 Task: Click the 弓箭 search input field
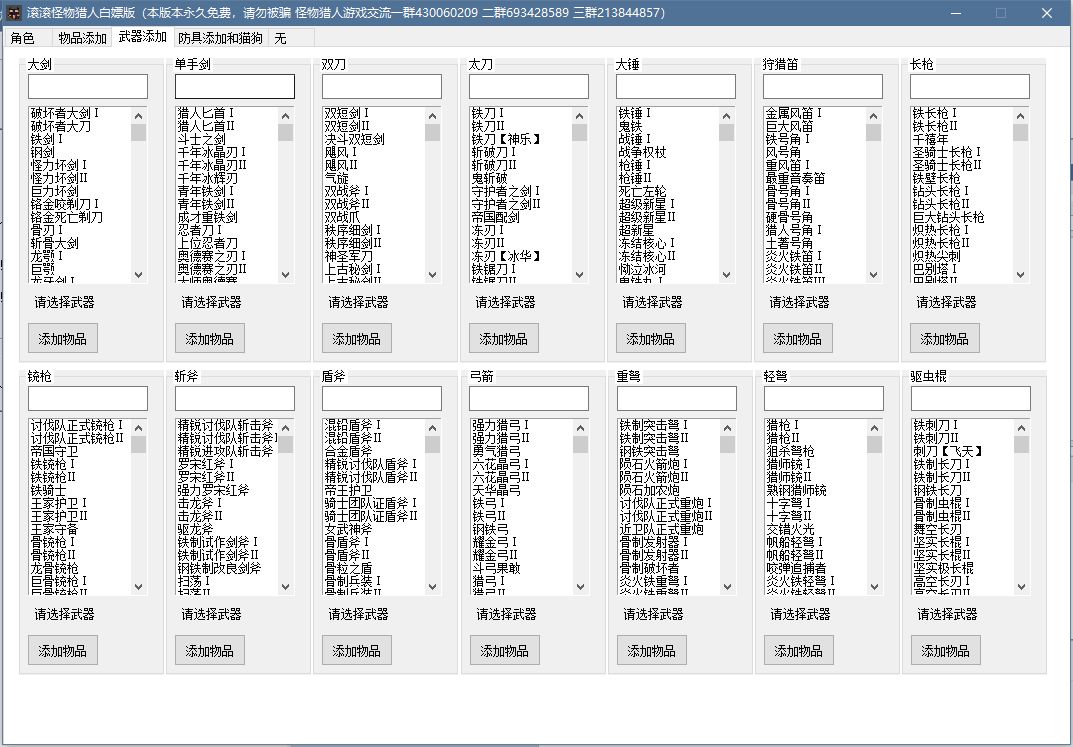[529, 399]
